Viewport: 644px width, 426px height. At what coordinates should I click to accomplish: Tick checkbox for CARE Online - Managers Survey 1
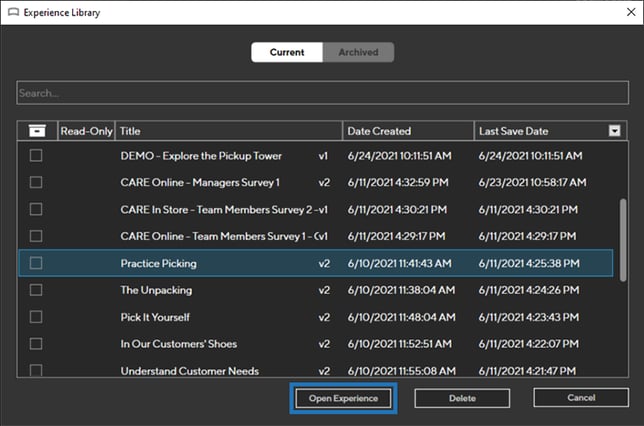point(36,182)
